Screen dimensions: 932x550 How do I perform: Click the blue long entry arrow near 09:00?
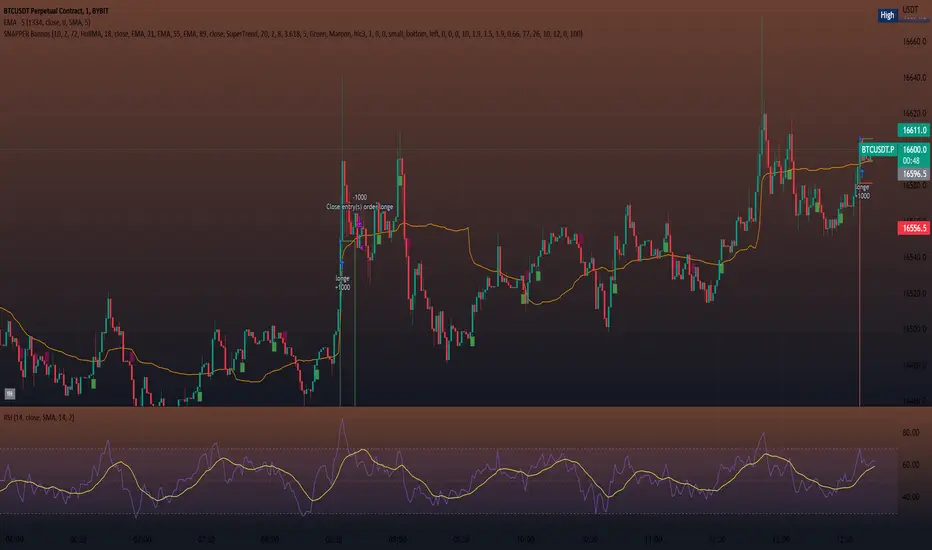(x=342, y=264)
